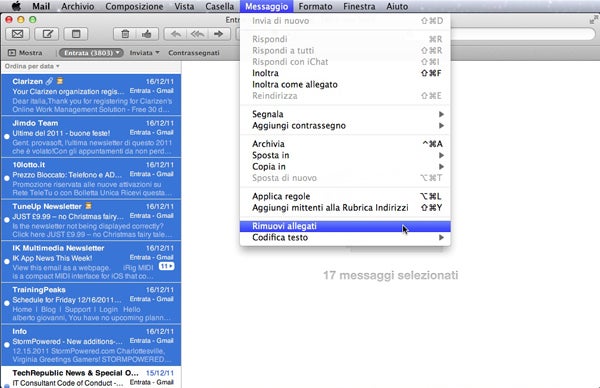Click the Reply arrow icon
This screenshot has width=600, height=388.
click(x=176, y=34)
